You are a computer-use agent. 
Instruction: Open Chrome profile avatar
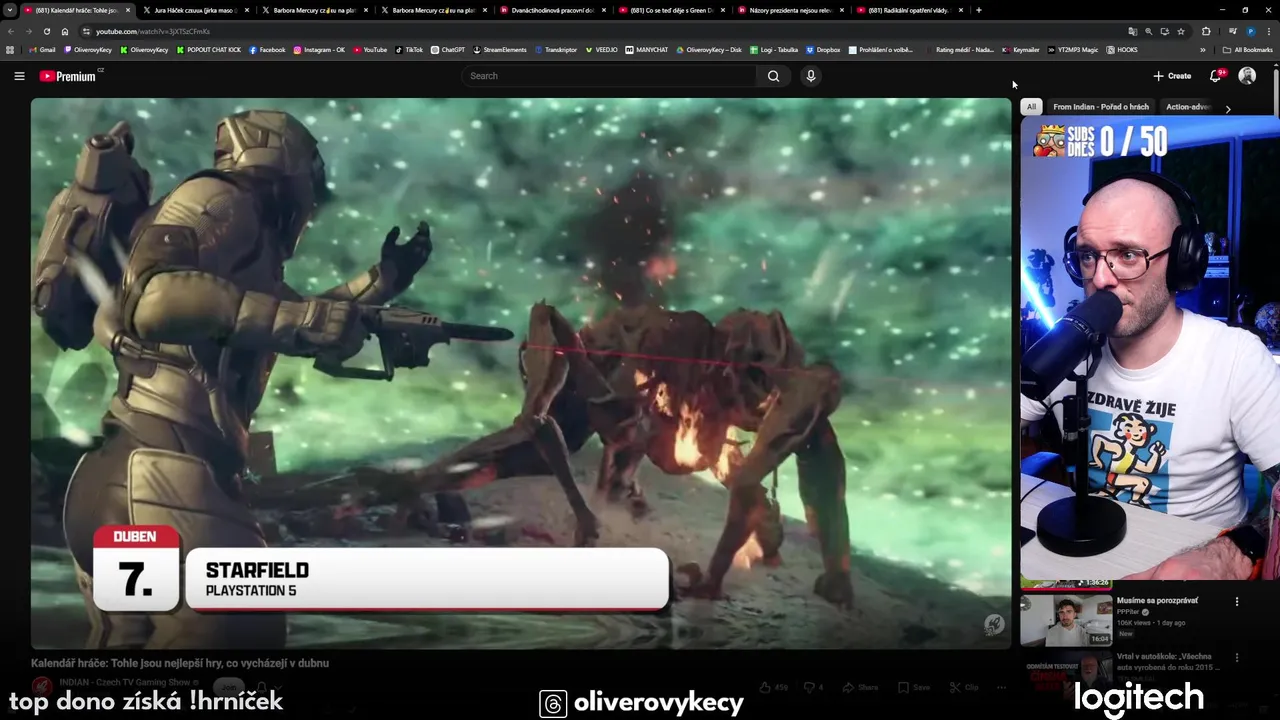(x=1251, y=31)
